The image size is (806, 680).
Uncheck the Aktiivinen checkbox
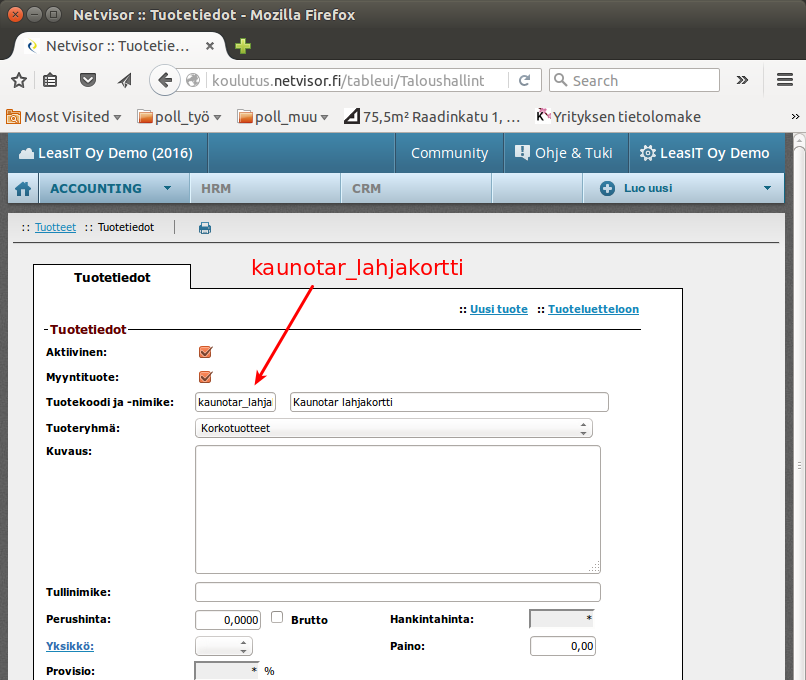click(206, 352)
